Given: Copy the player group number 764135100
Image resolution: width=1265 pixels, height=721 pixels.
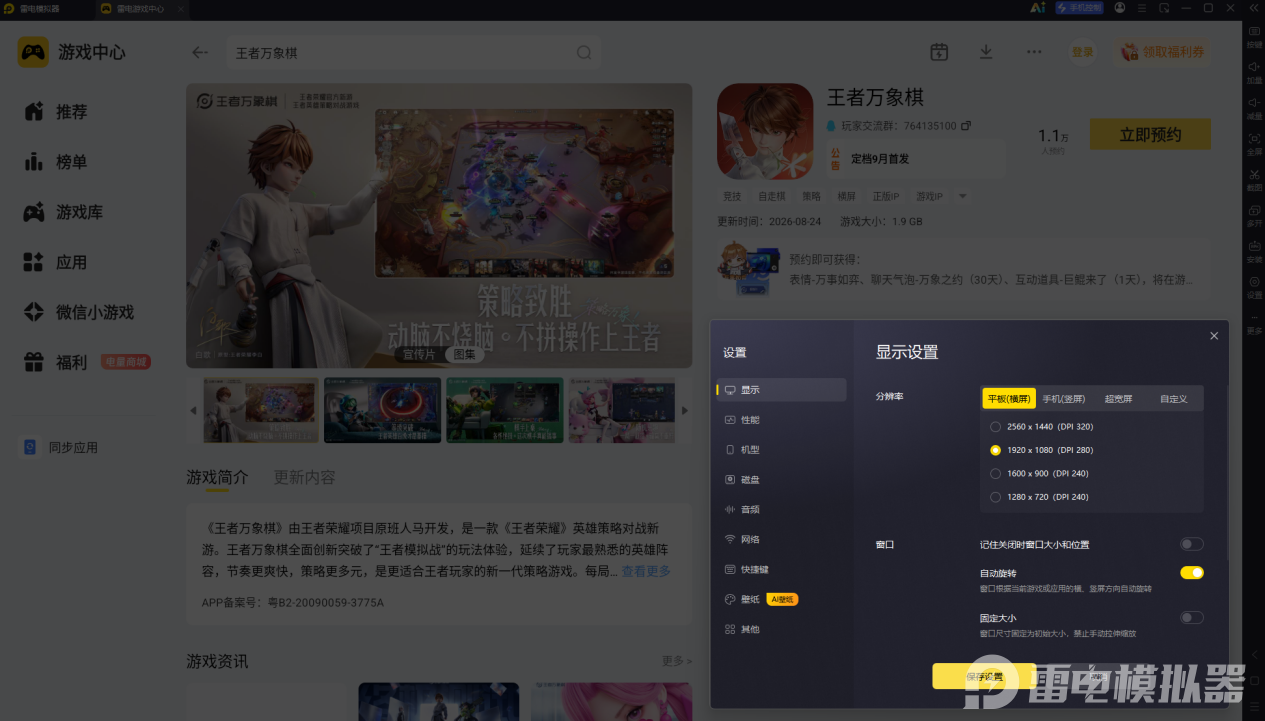Looking at the screenshot, I should click(966, 126).
